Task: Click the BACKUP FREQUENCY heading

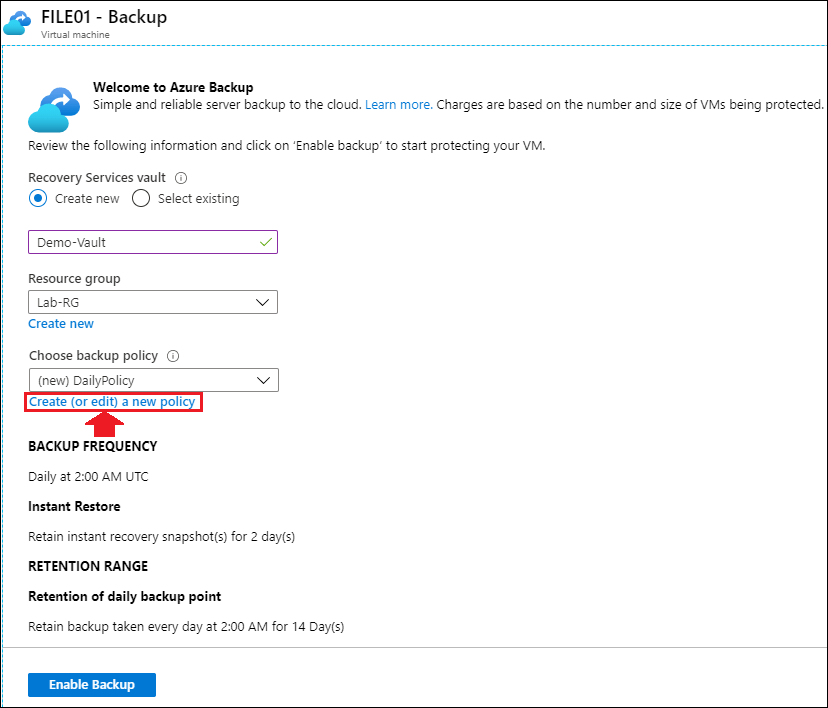Action: pyautogui.click(x=92, y=446)
